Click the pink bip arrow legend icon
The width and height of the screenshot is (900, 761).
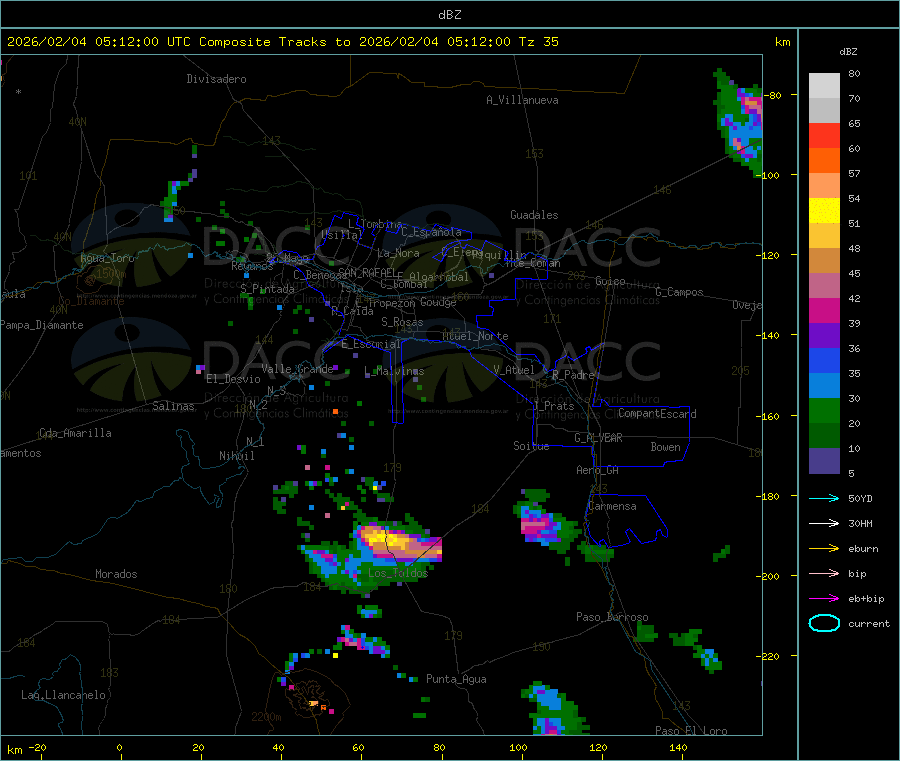click(824, 573)
